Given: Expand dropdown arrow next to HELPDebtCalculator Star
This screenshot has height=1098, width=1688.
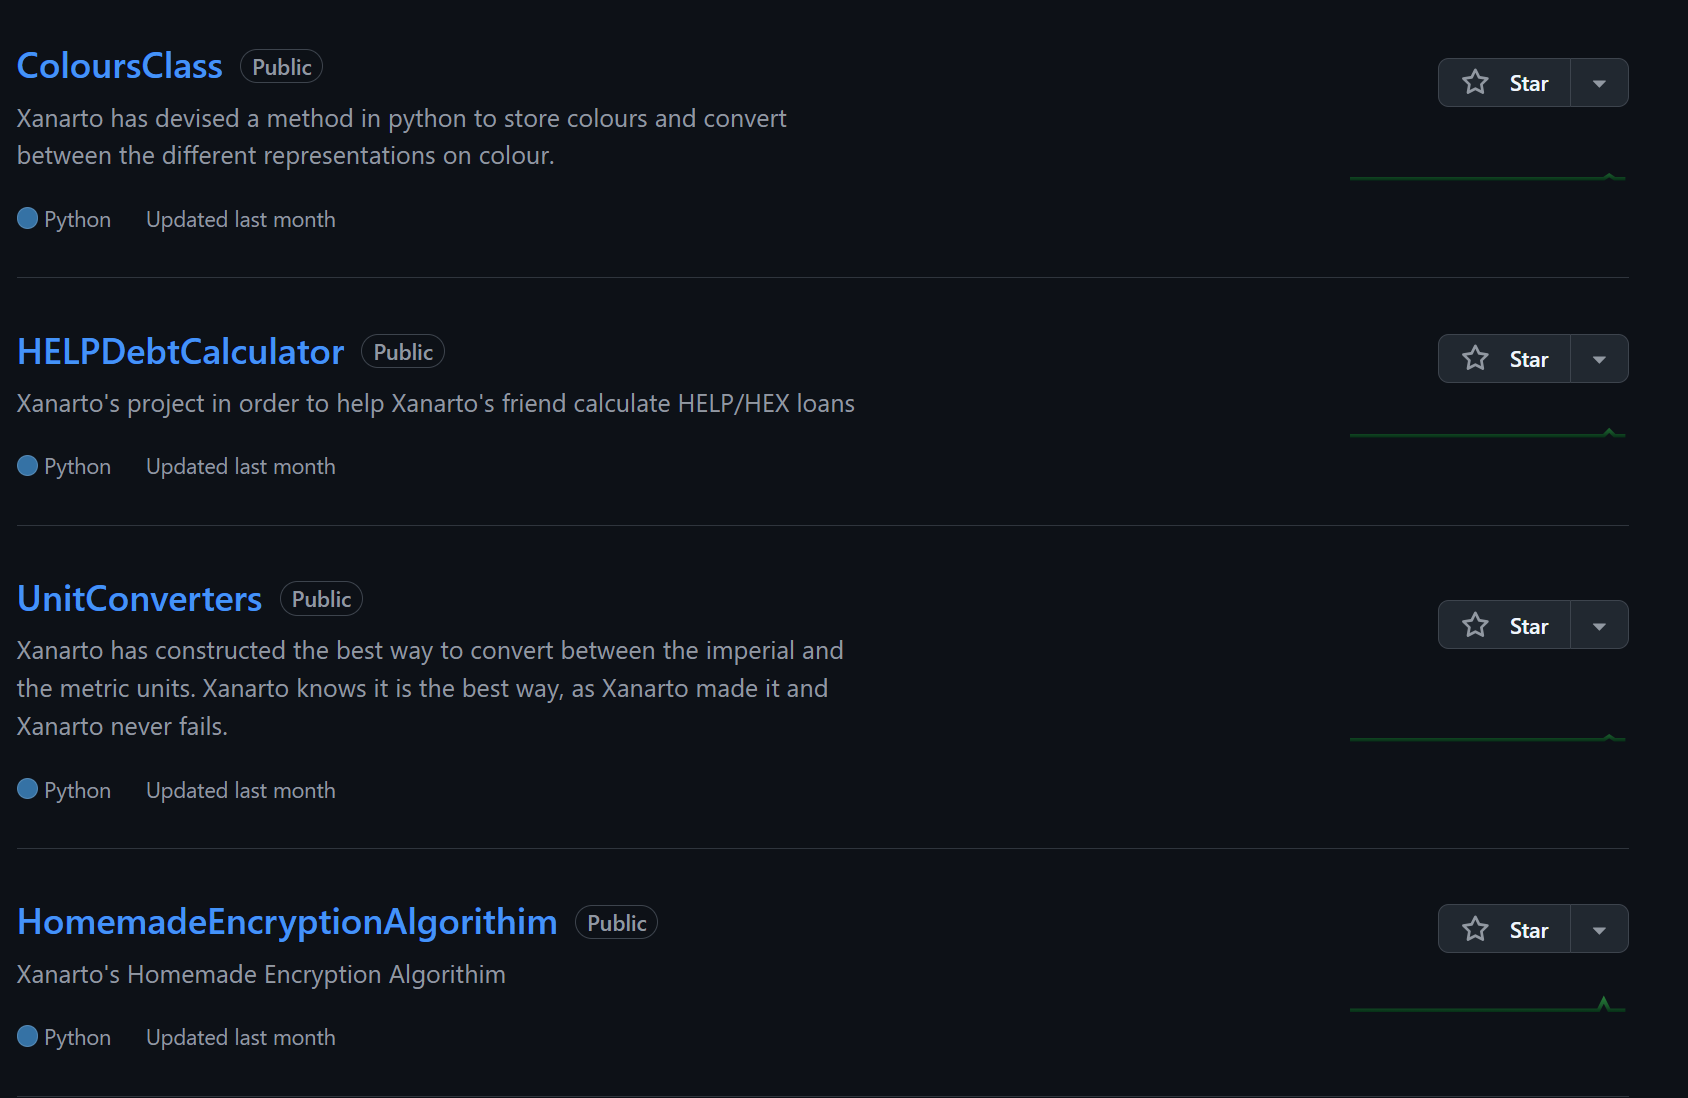Looking at the screenshot, I should click(1599, 359).
